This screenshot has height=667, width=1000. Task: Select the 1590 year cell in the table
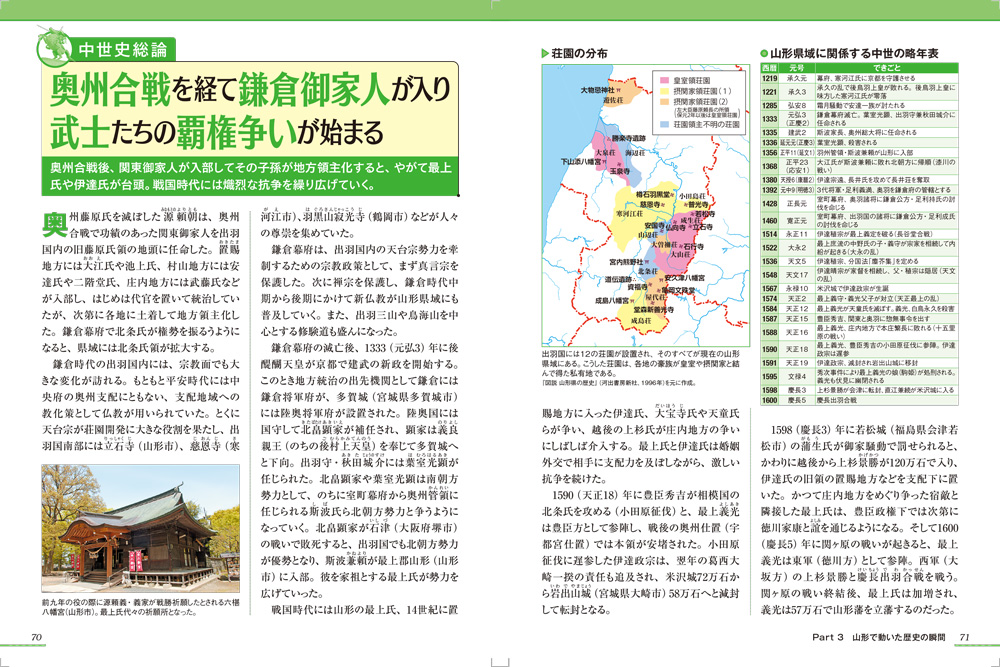click(770, 349)
